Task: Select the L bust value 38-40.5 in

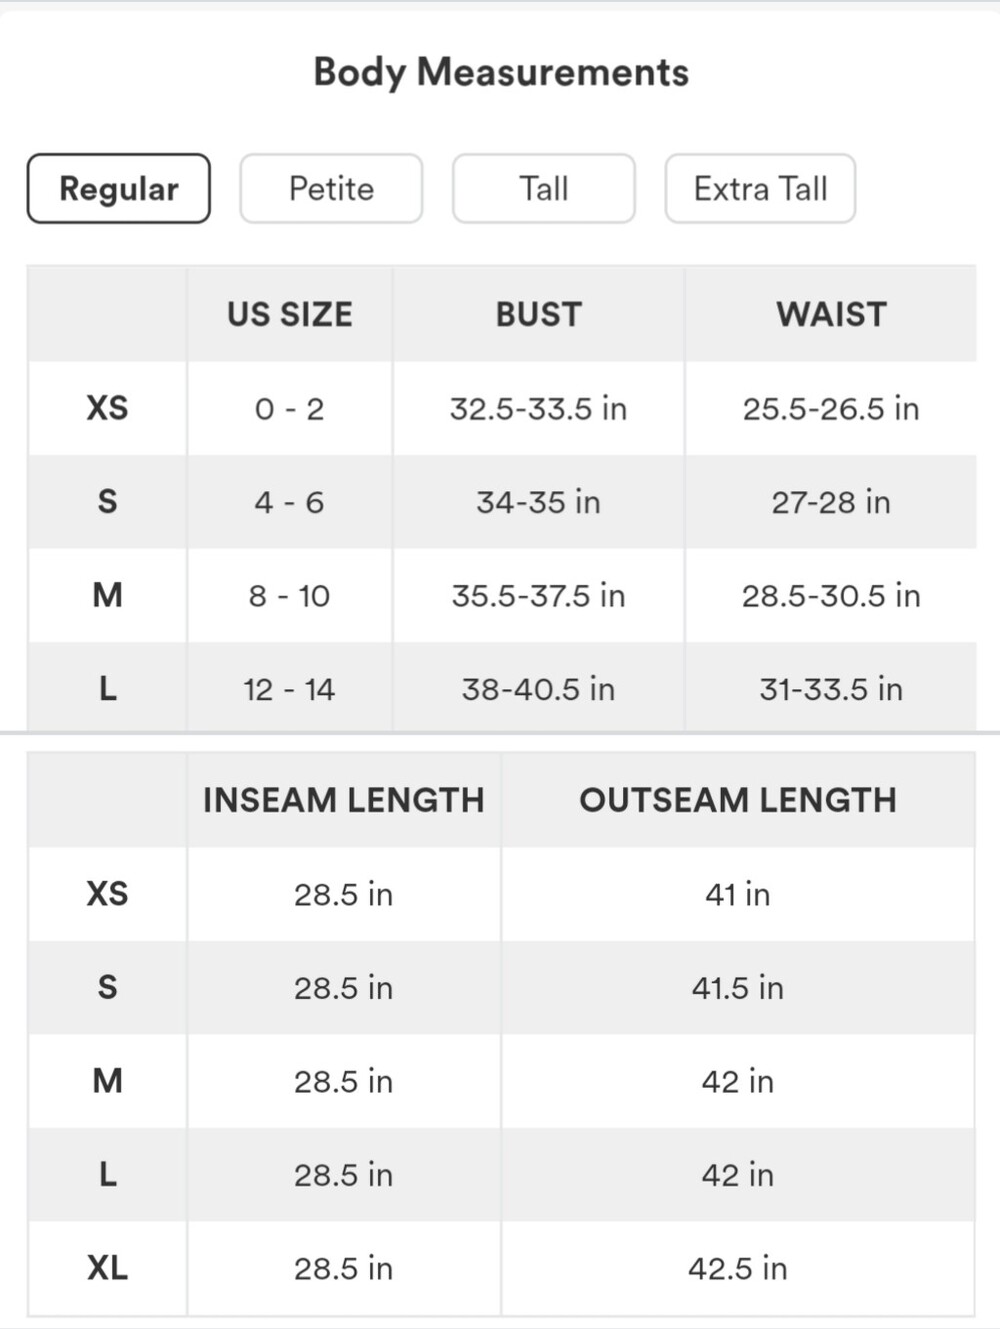Action: (538, 689)
